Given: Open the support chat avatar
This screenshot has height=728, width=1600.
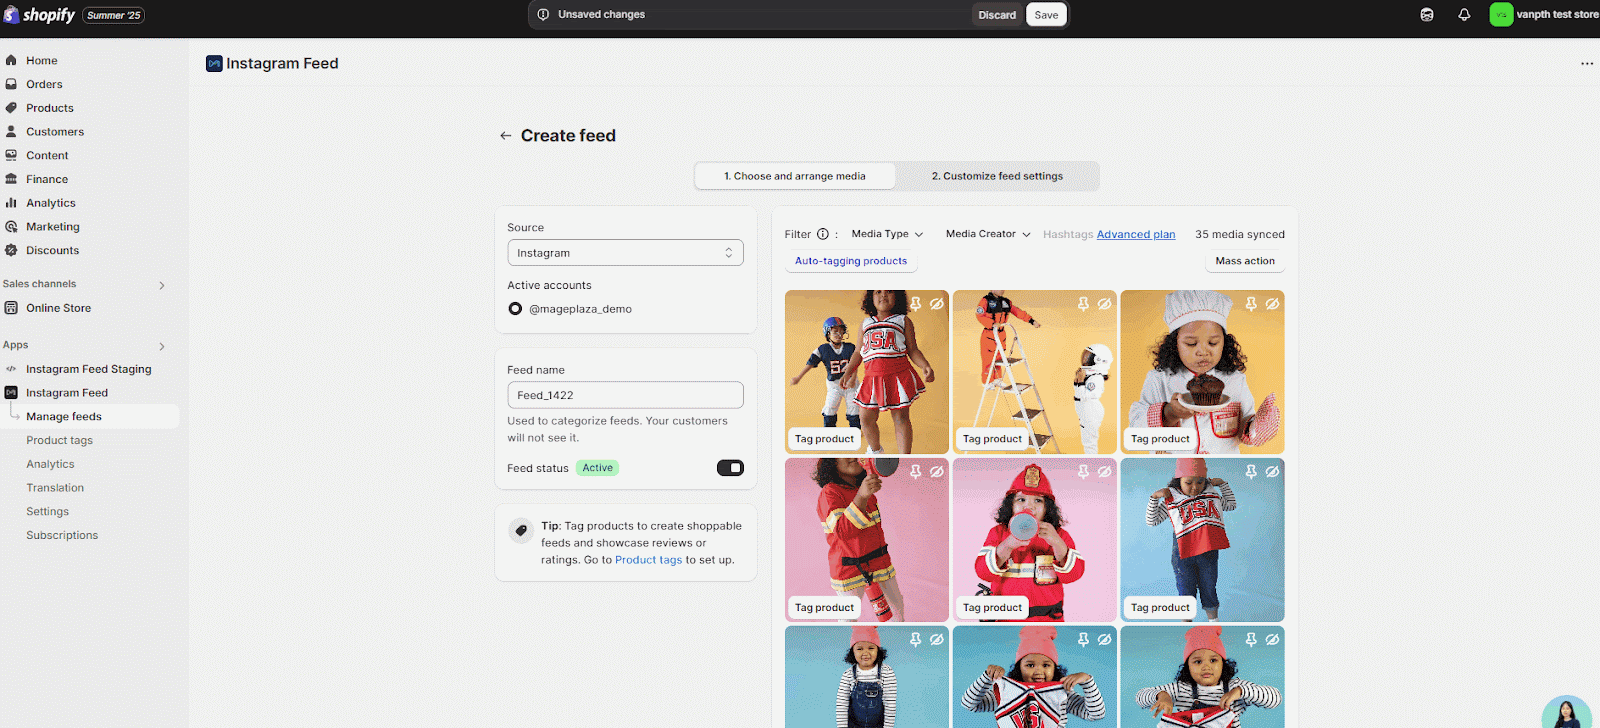Looking at the screenshot, I should [x=1567, y=711].
